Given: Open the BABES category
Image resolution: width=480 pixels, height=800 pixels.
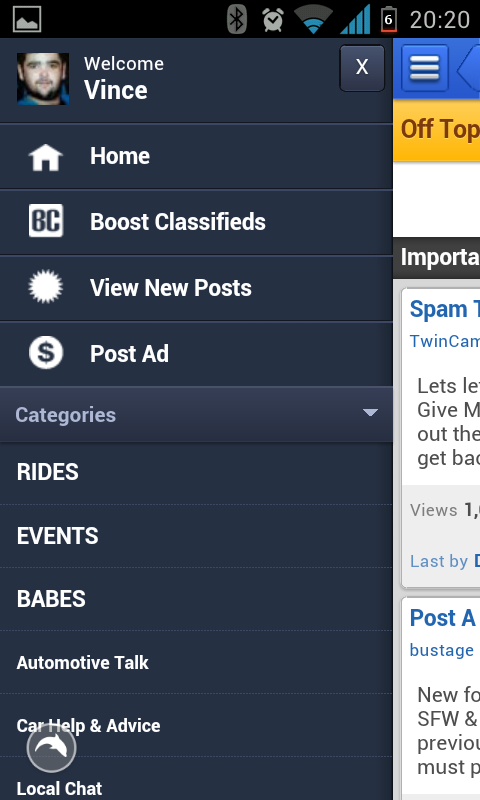Looking at the screenshot, I should tap(196, 599).
